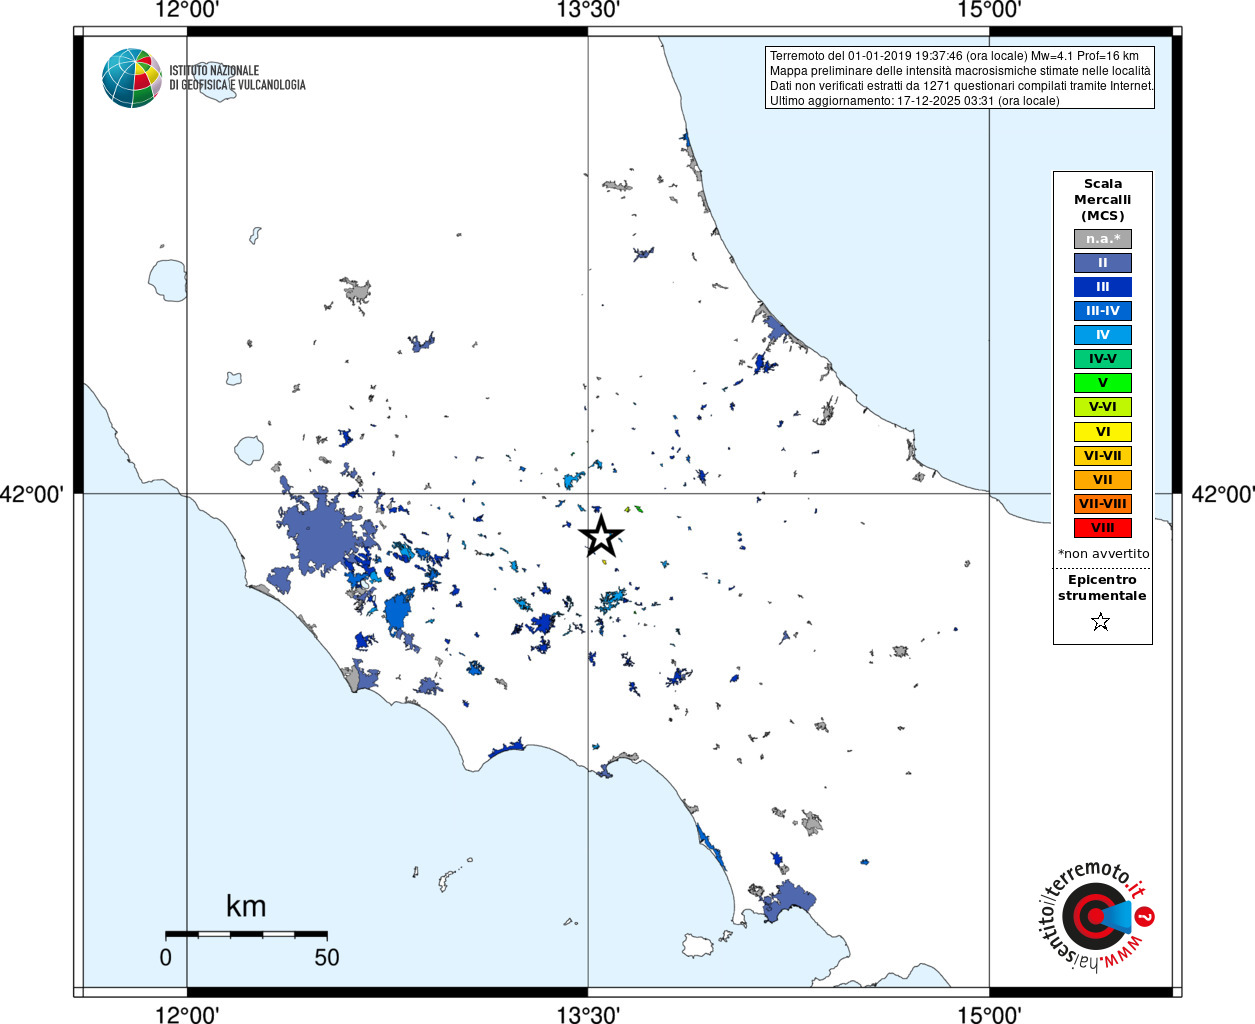
Task: Click the yellow VI legend swatch
Action: pos(1103,432)
